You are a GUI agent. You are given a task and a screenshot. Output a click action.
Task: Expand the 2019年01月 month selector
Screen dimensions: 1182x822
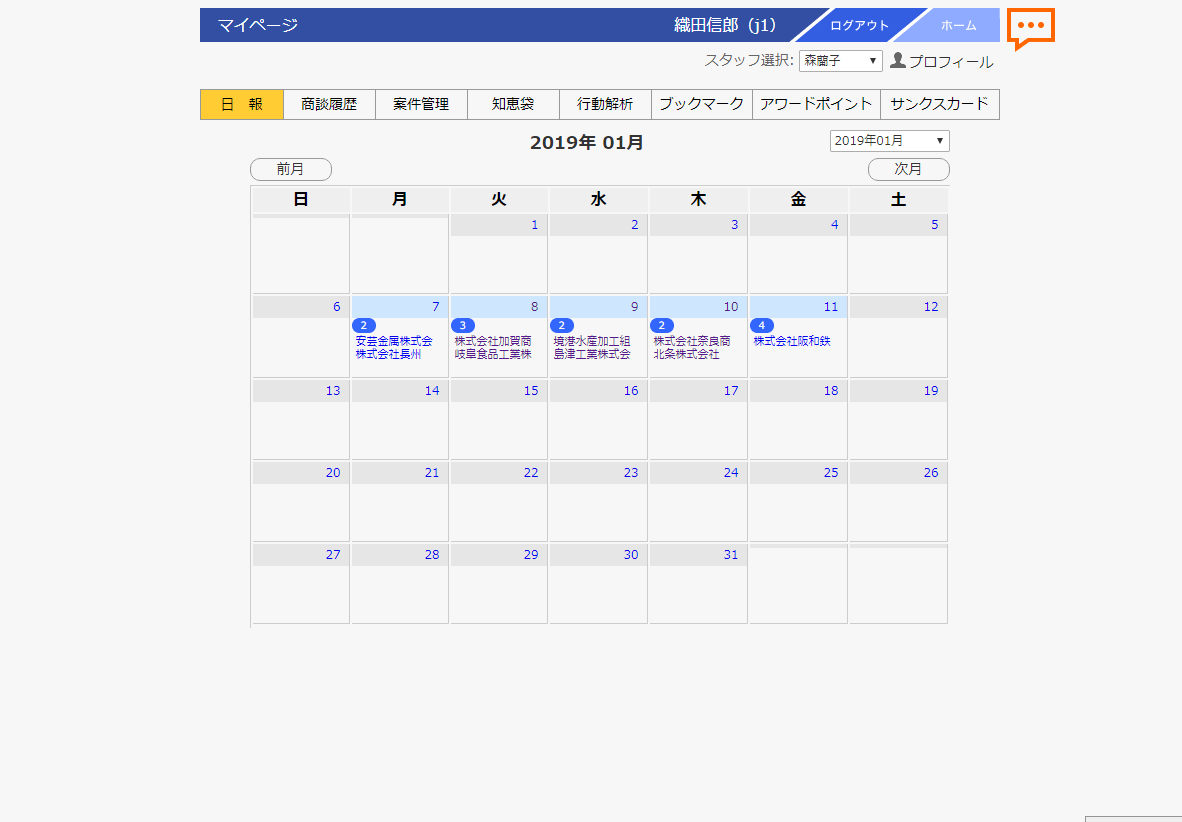(889, 141)
